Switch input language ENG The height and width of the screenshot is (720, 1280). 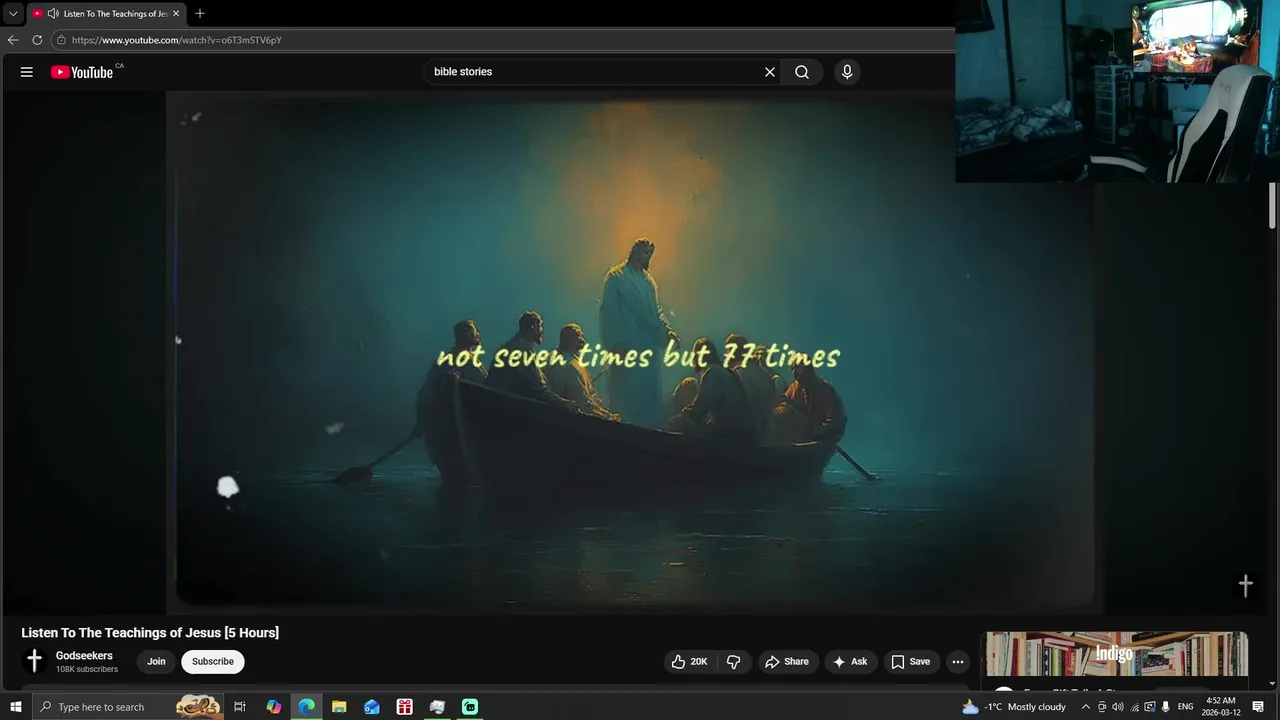pyautogui.click(x=1186, y=707)
